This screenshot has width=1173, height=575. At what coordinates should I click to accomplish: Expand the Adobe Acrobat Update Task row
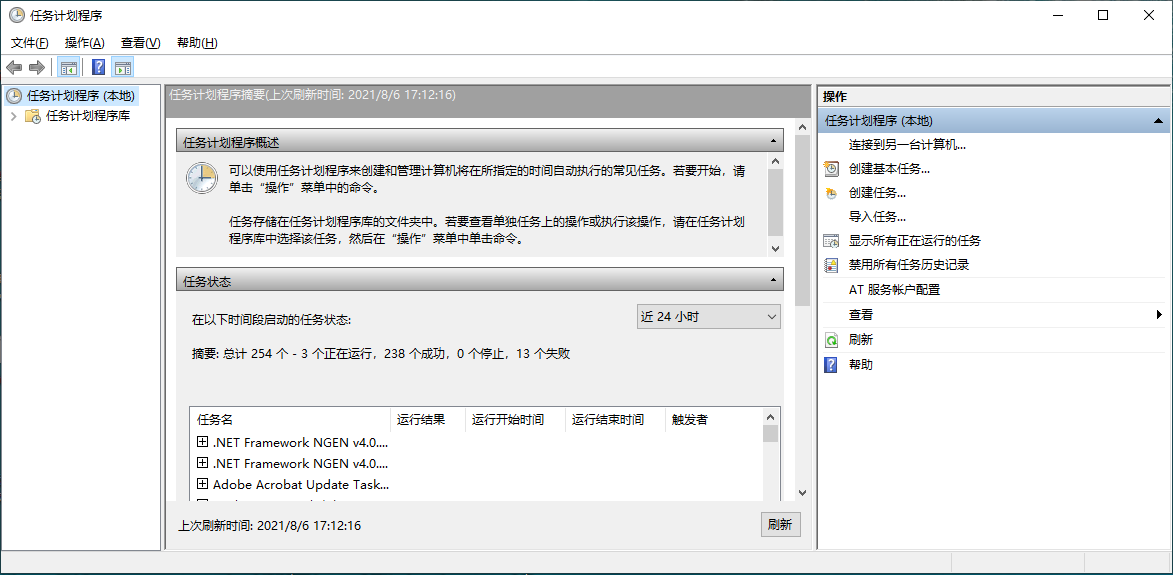pos(202,484)
